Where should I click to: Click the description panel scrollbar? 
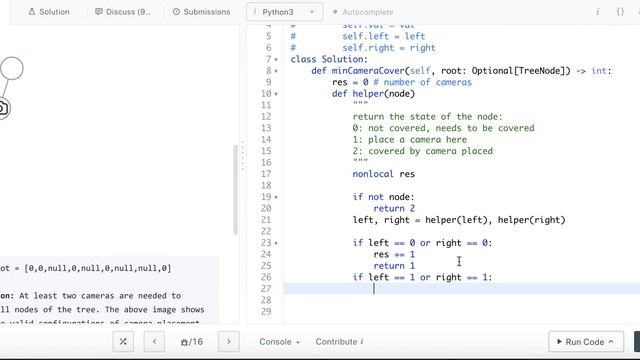coord(236,190)
